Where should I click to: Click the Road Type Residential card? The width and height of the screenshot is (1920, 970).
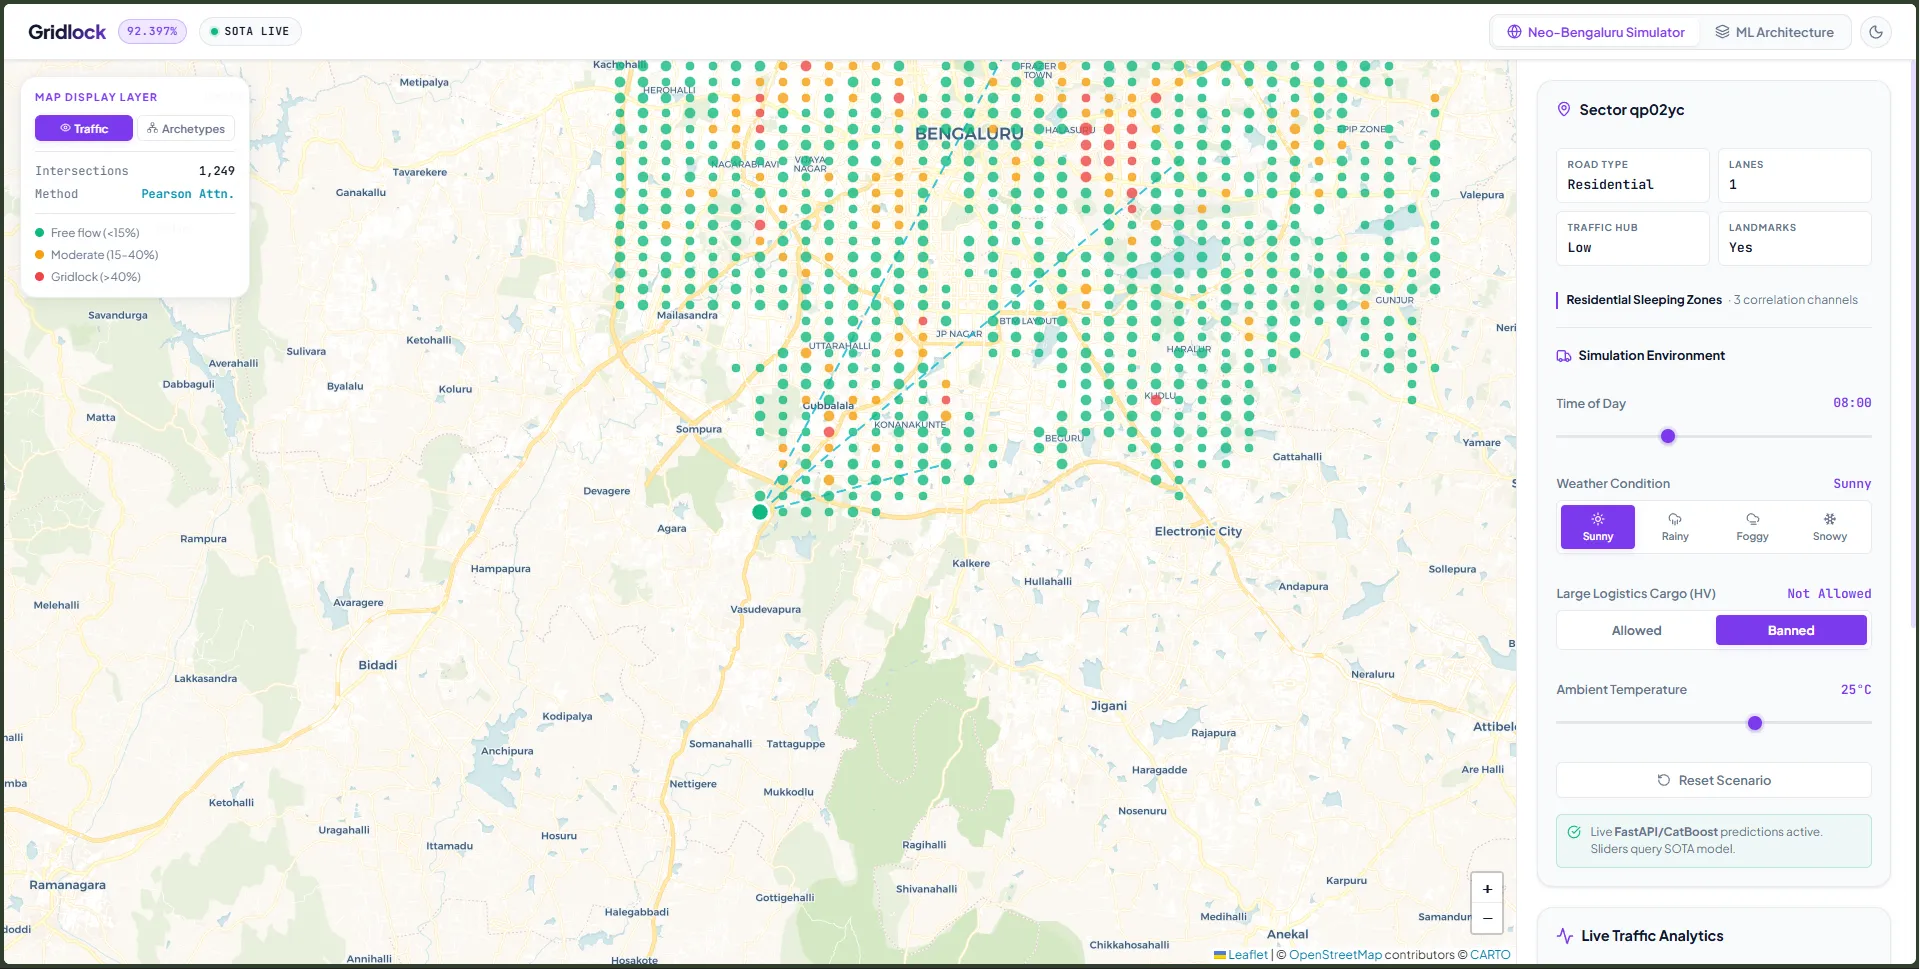coord(1633,176)
